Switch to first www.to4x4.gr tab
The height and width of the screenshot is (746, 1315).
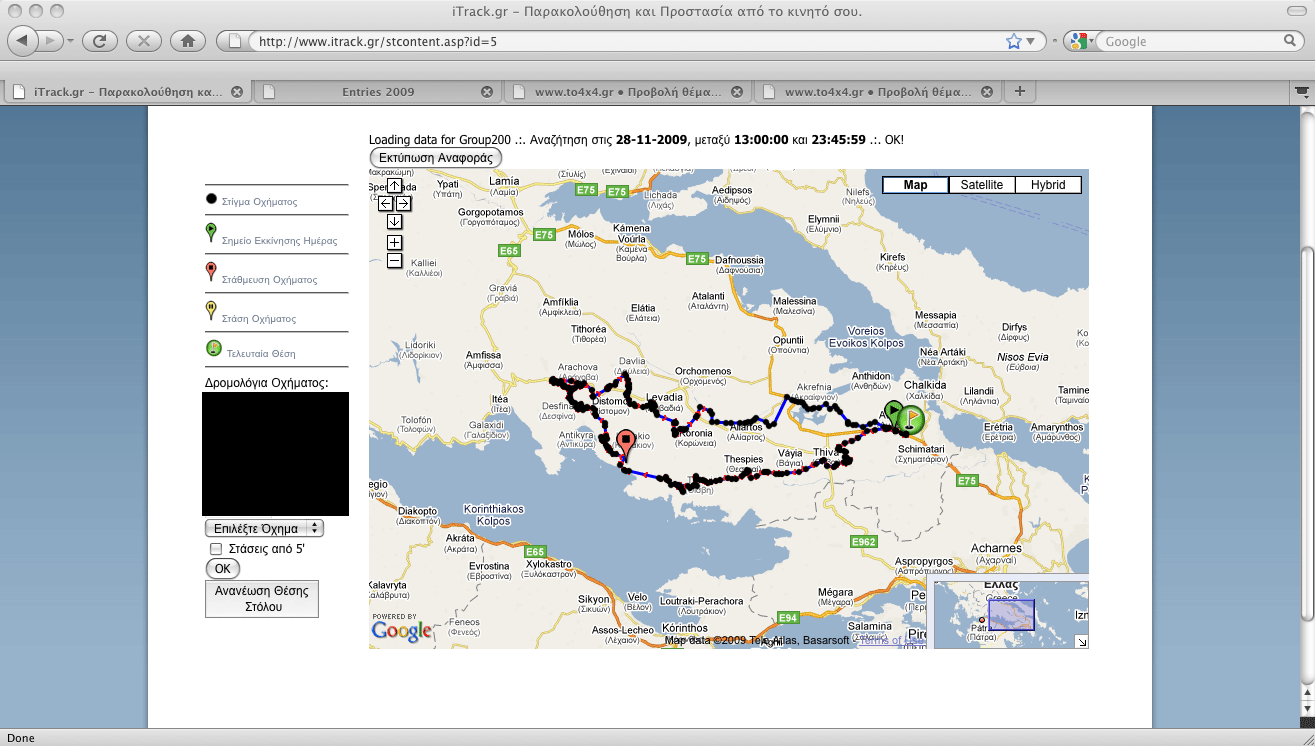click(627, 92)
